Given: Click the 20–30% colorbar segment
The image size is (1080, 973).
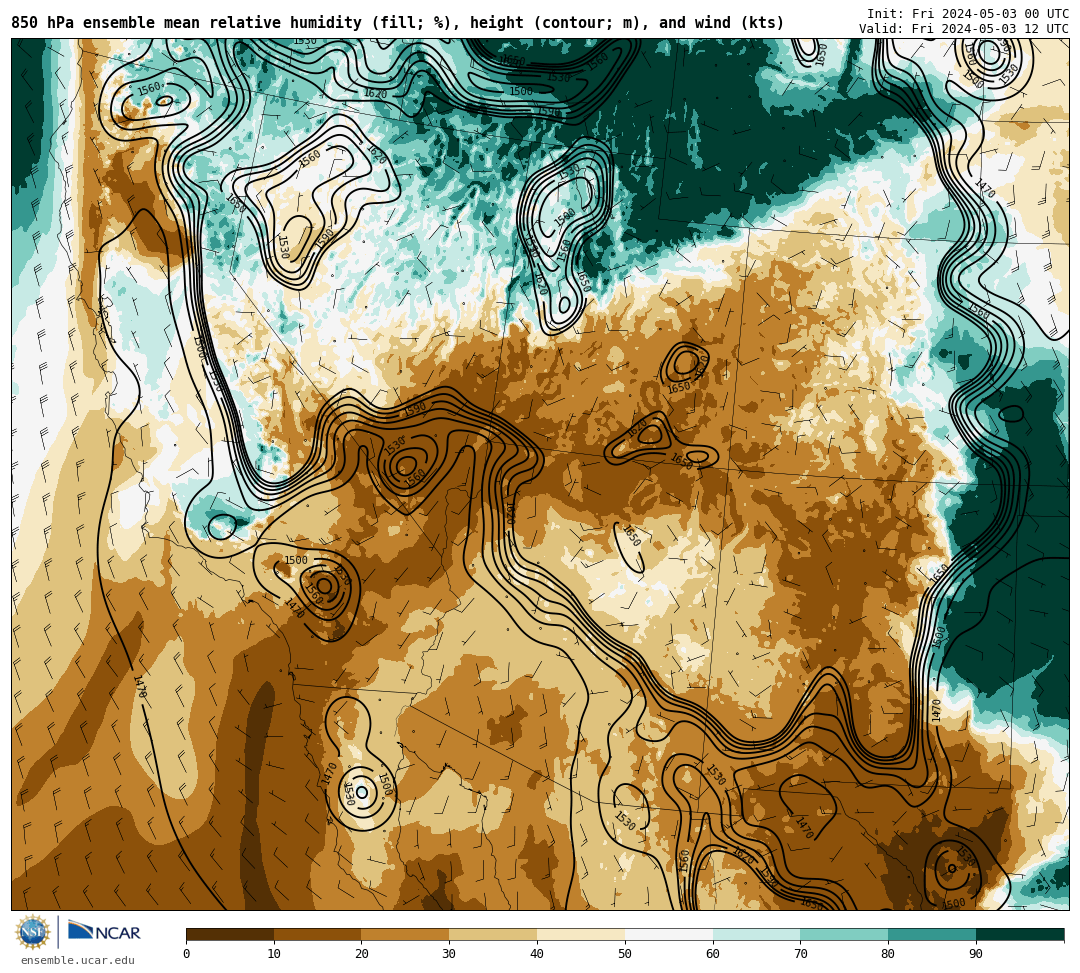Looking at the screenshot, I should pos(405,934).
